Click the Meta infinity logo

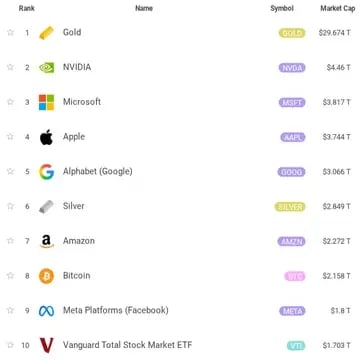[x=46, y=311]
